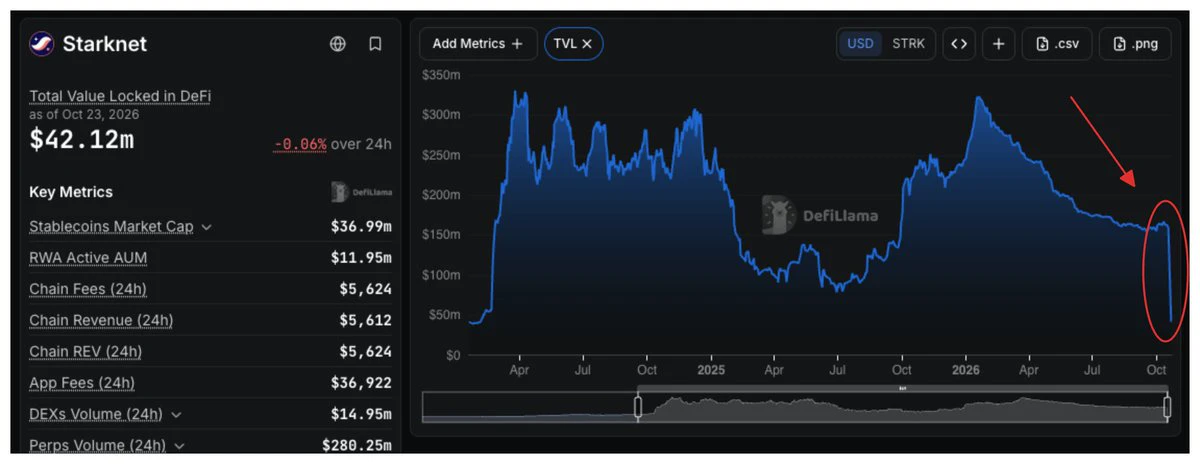Screen dimensions: 1200x464
Task: Click the left range slider handle
Action: (637, 406)
